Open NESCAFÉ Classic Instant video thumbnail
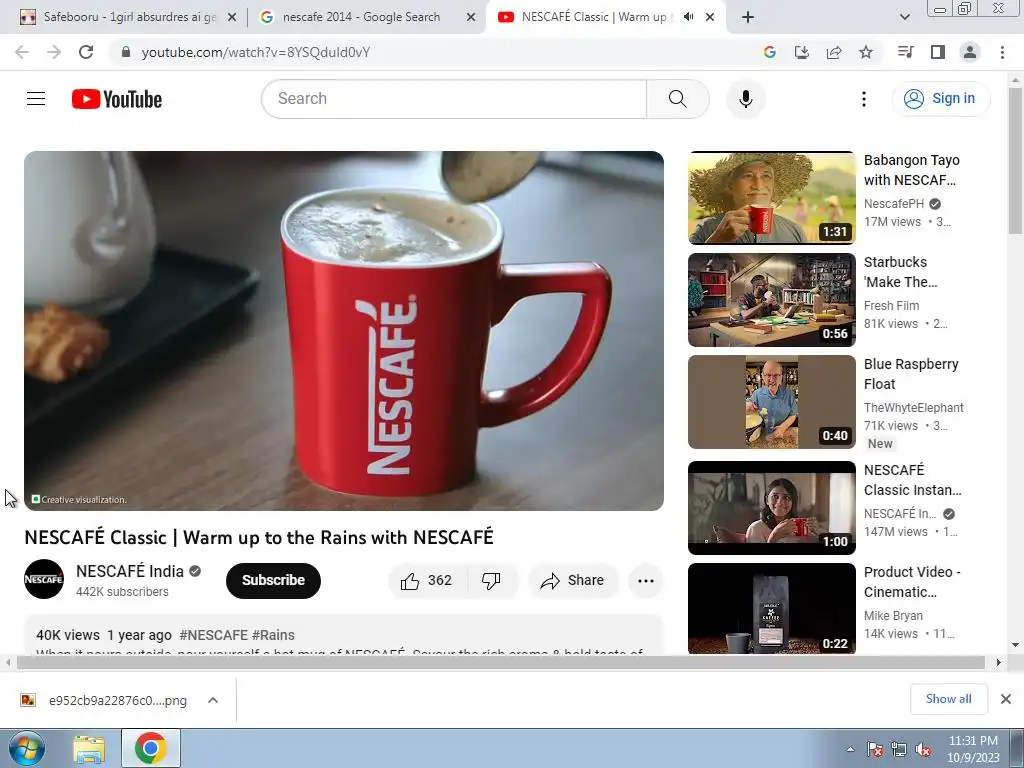The width and height of the screenshot is (1024, 768). [x=771, y=507]
